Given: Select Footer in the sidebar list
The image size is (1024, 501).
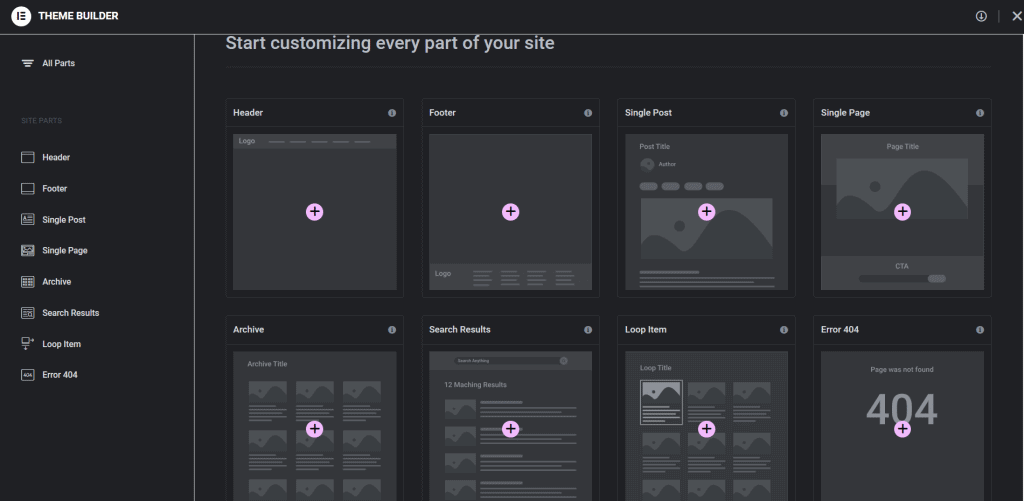Looking at the screenshot, I should [54, 188].
